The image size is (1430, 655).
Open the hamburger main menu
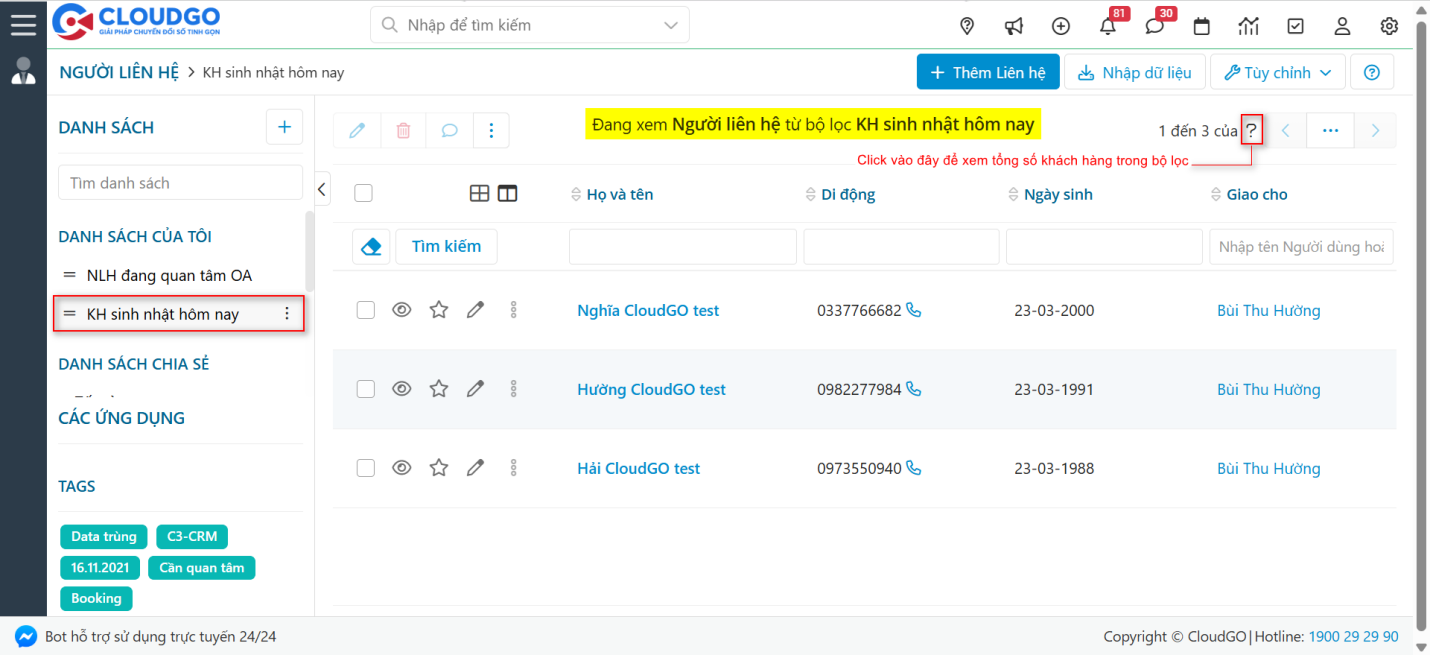(23, 24)
